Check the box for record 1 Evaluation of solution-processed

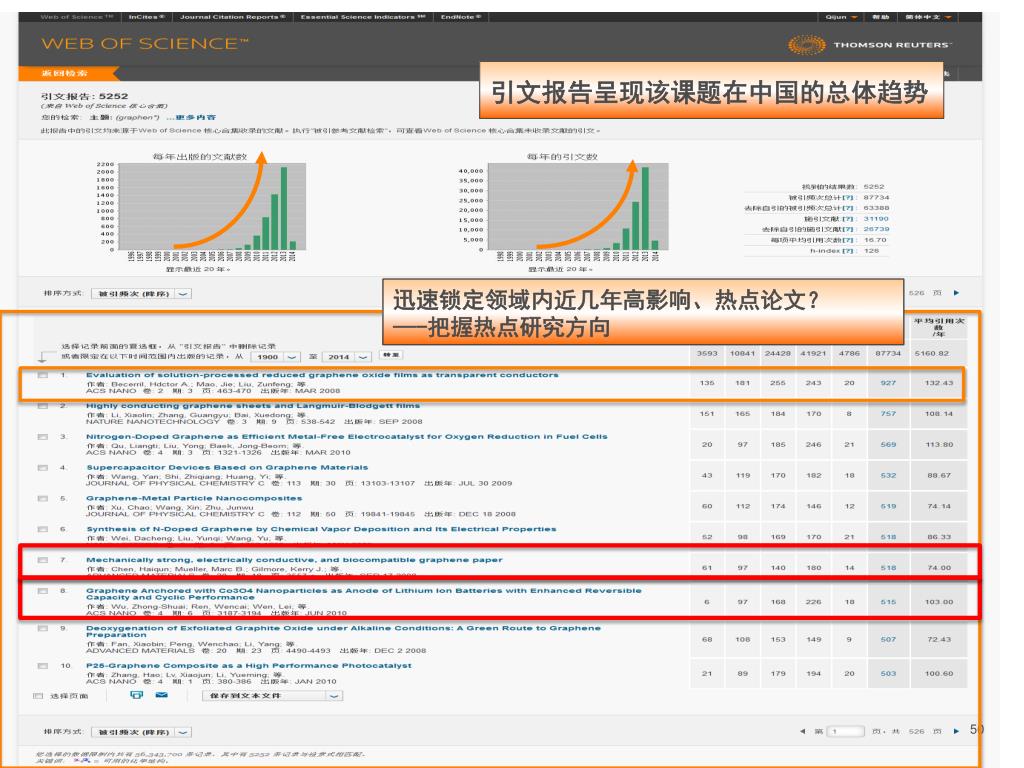point(43,376)
